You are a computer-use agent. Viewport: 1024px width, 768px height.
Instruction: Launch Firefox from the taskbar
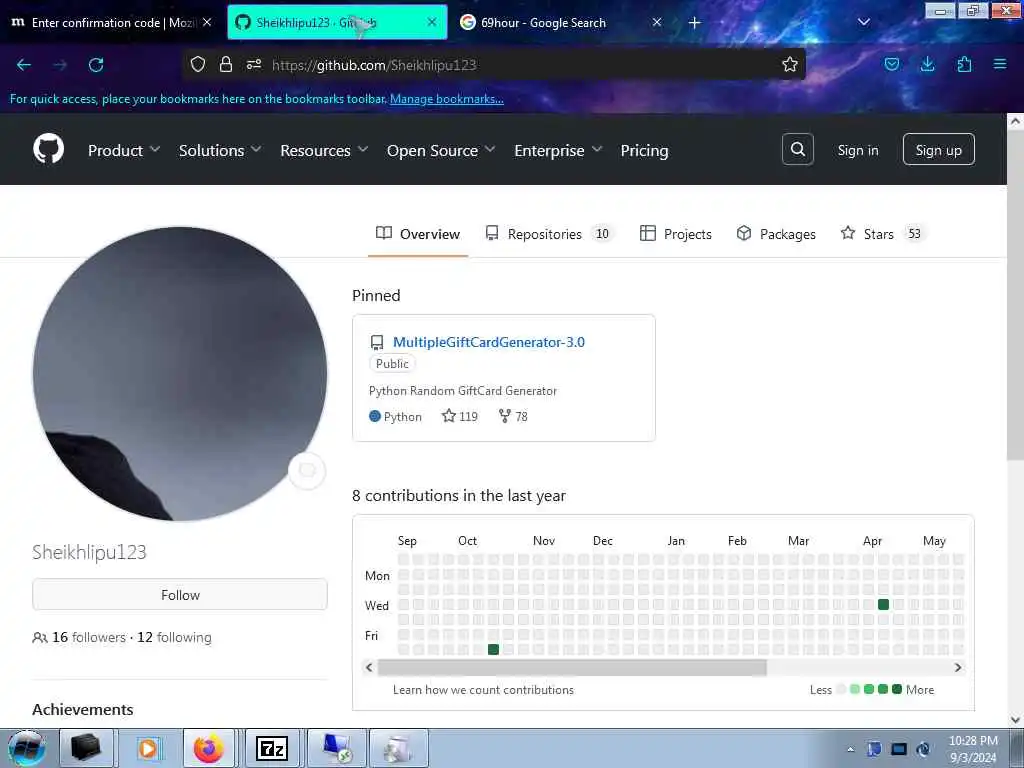click(208, 748)
